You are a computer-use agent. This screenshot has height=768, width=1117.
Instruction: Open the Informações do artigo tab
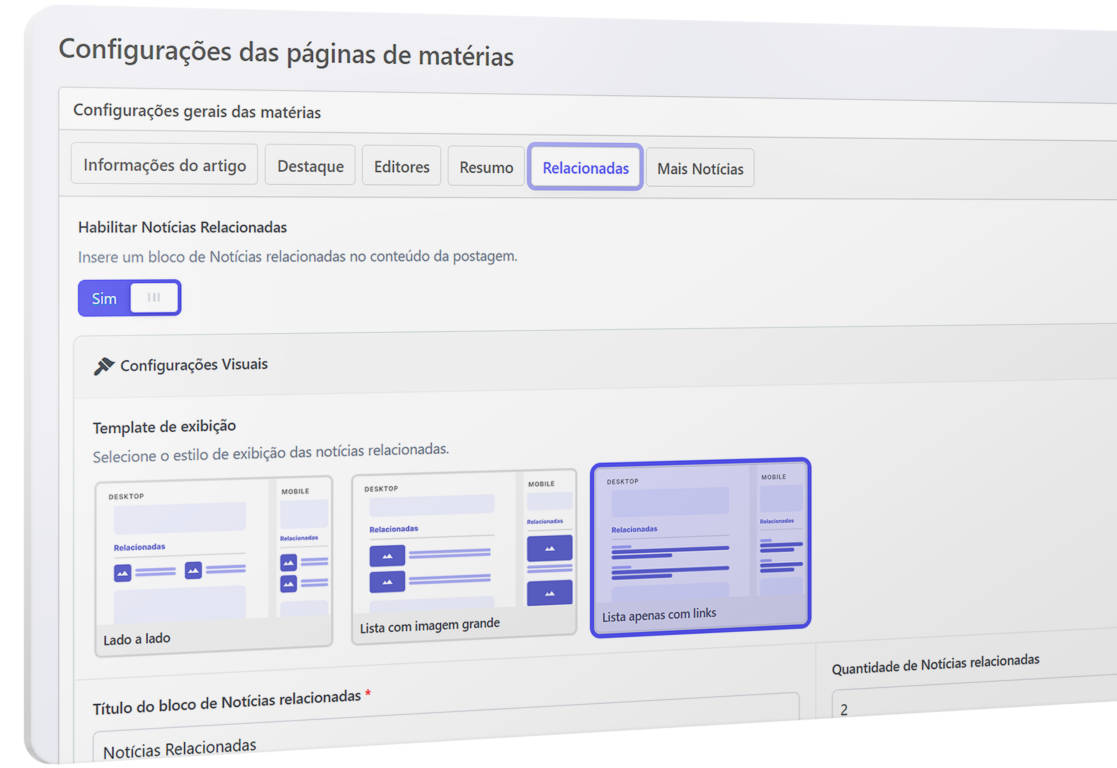[164, 165]
